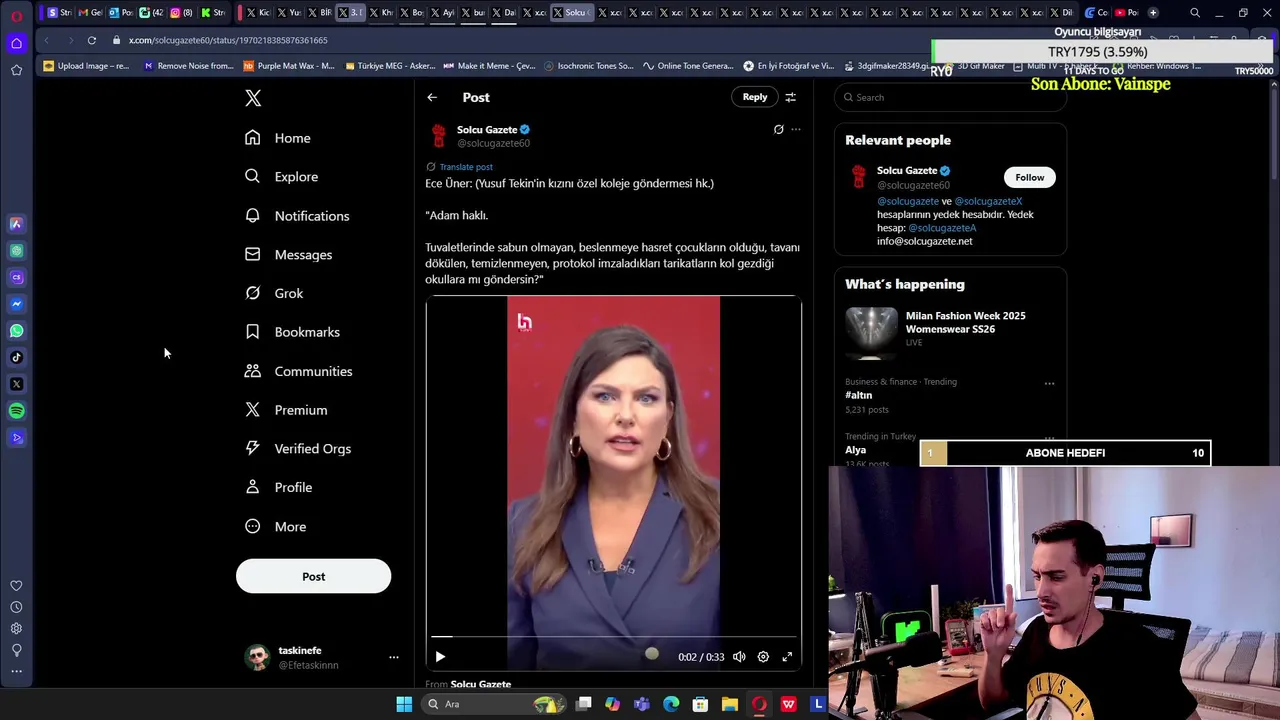The height and width of the screenshot is (720, 1280).
Task: Play the video
Action: pyautogui.click(x=440, y=657)
